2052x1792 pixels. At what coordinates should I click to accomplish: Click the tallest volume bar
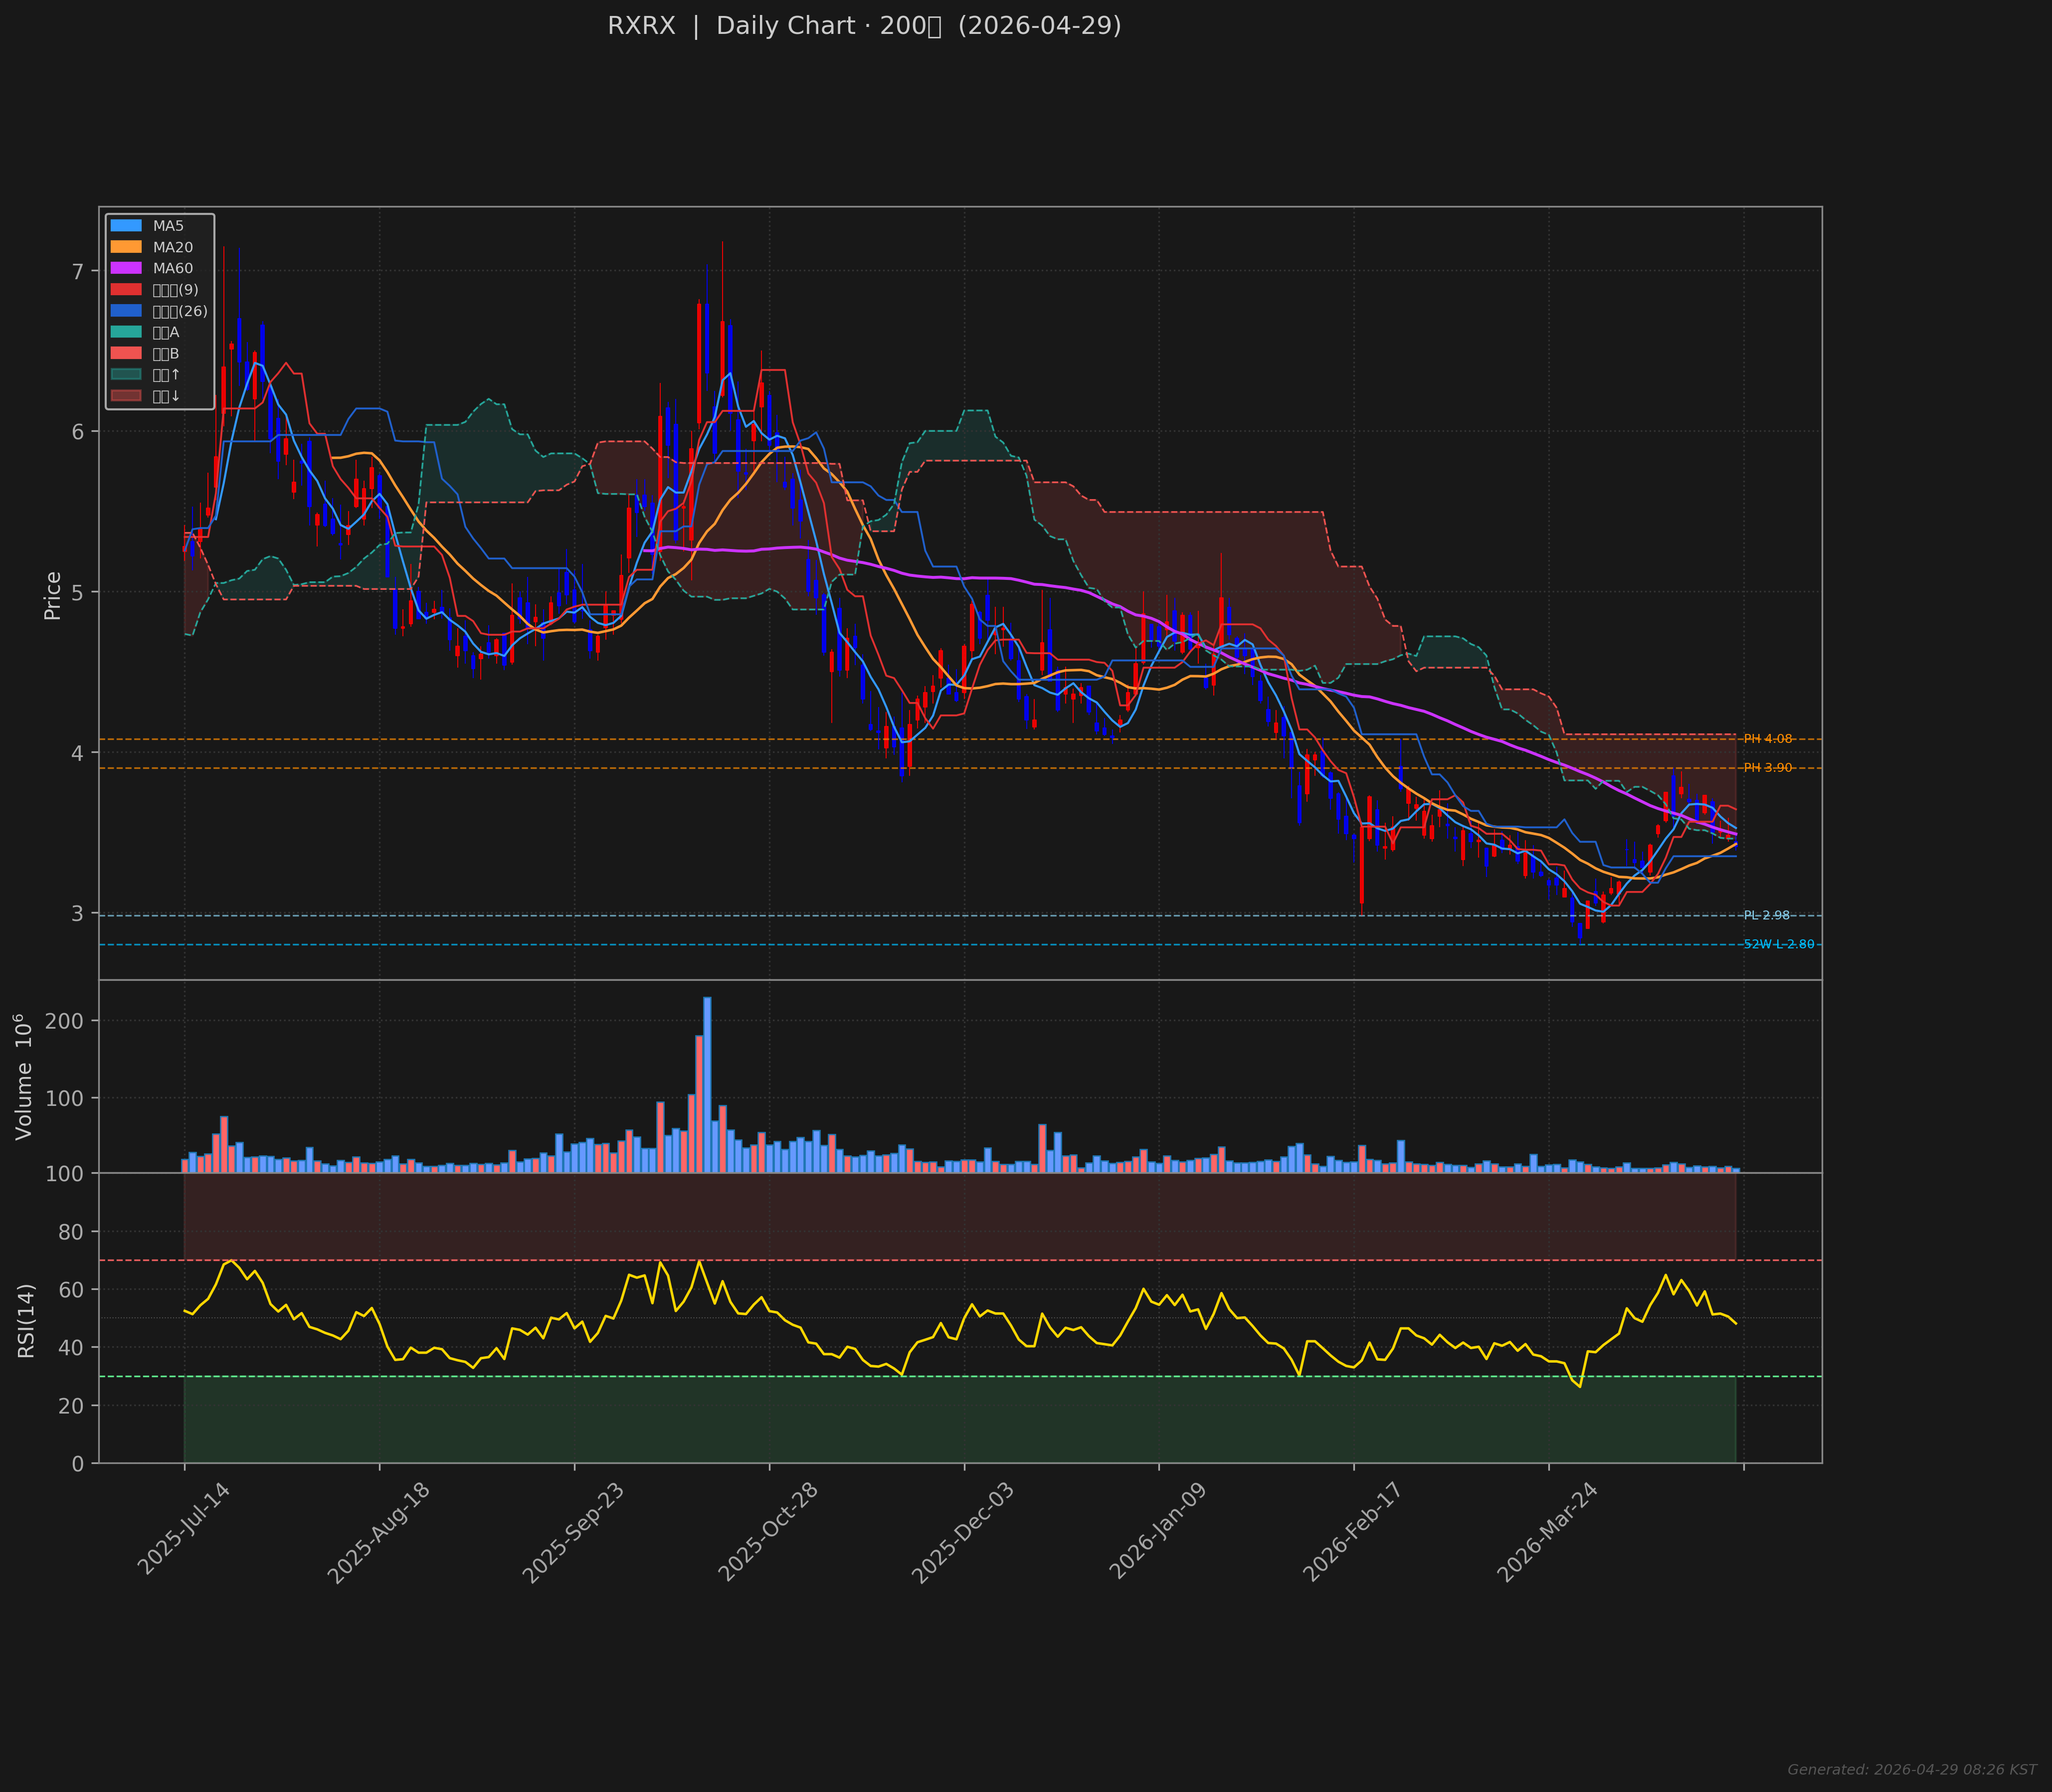tap(707, 1084)
